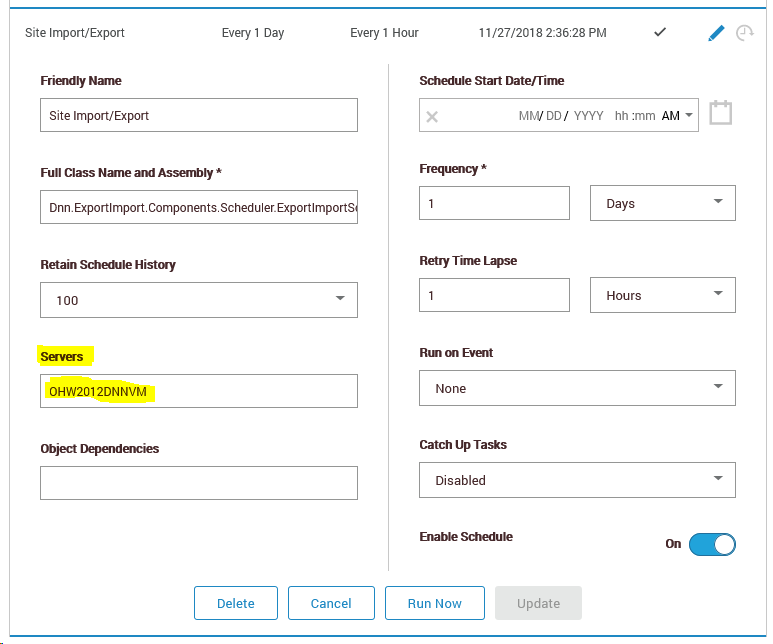
Task: Click the Object Dependencies input field
Action: 199,483
